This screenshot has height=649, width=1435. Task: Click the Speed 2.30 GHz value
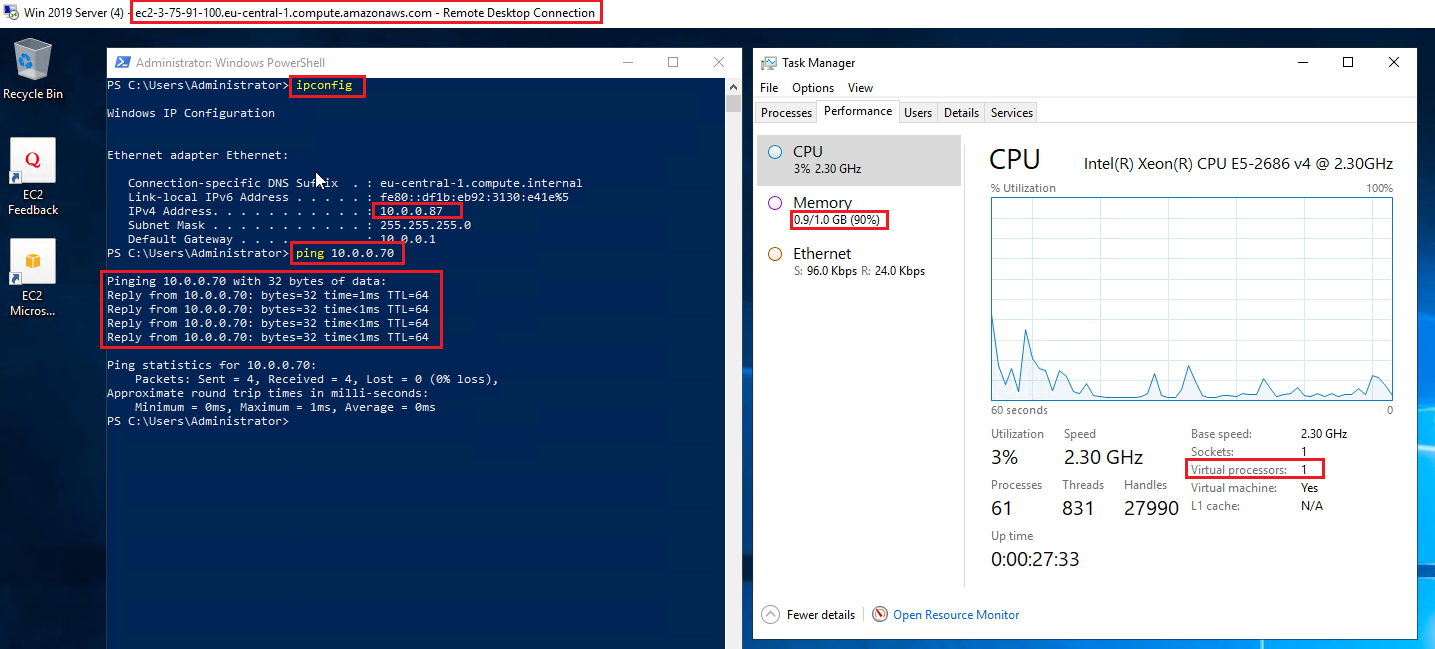tap(1102, 457)
